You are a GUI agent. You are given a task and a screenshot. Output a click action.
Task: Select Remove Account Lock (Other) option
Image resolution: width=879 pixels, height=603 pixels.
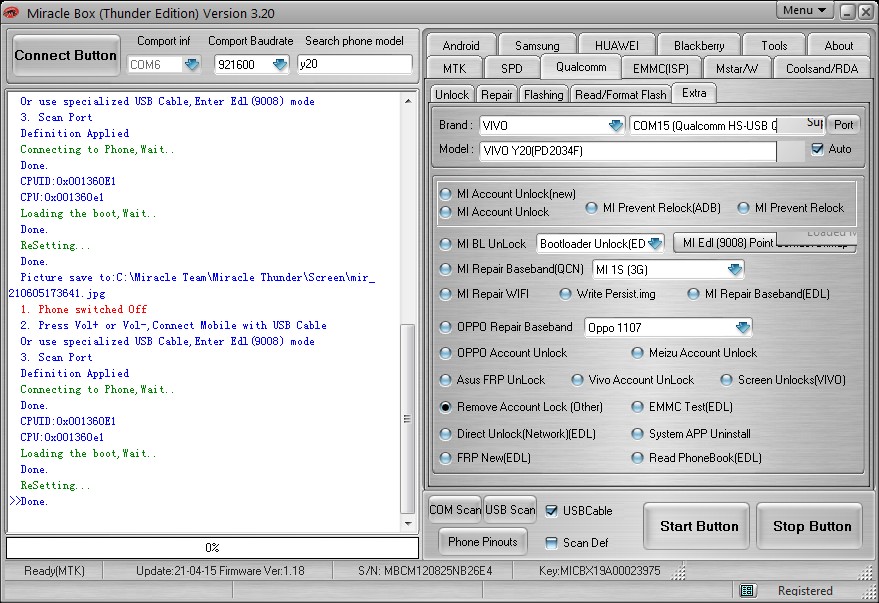(446, 407)
